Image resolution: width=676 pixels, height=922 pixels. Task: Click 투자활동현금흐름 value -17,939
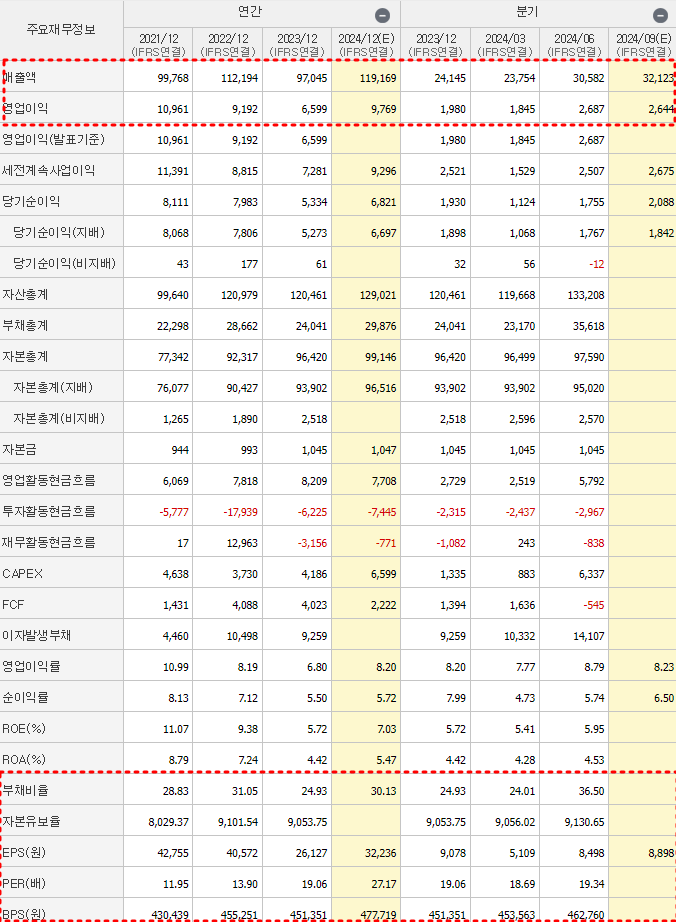(240, 512)
